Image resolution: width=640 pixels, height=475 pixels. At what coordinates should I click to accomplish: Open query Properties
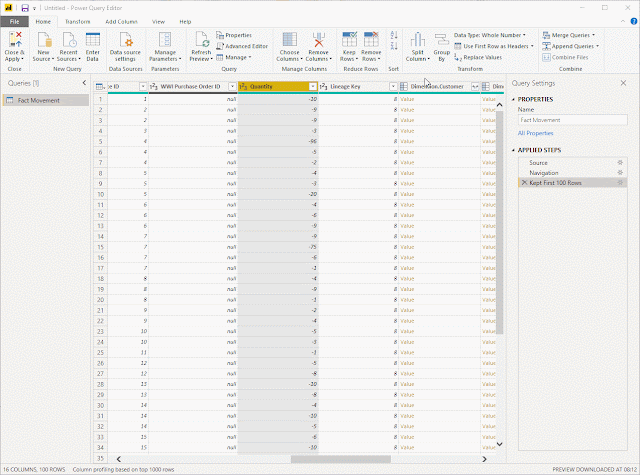[234, 35]
